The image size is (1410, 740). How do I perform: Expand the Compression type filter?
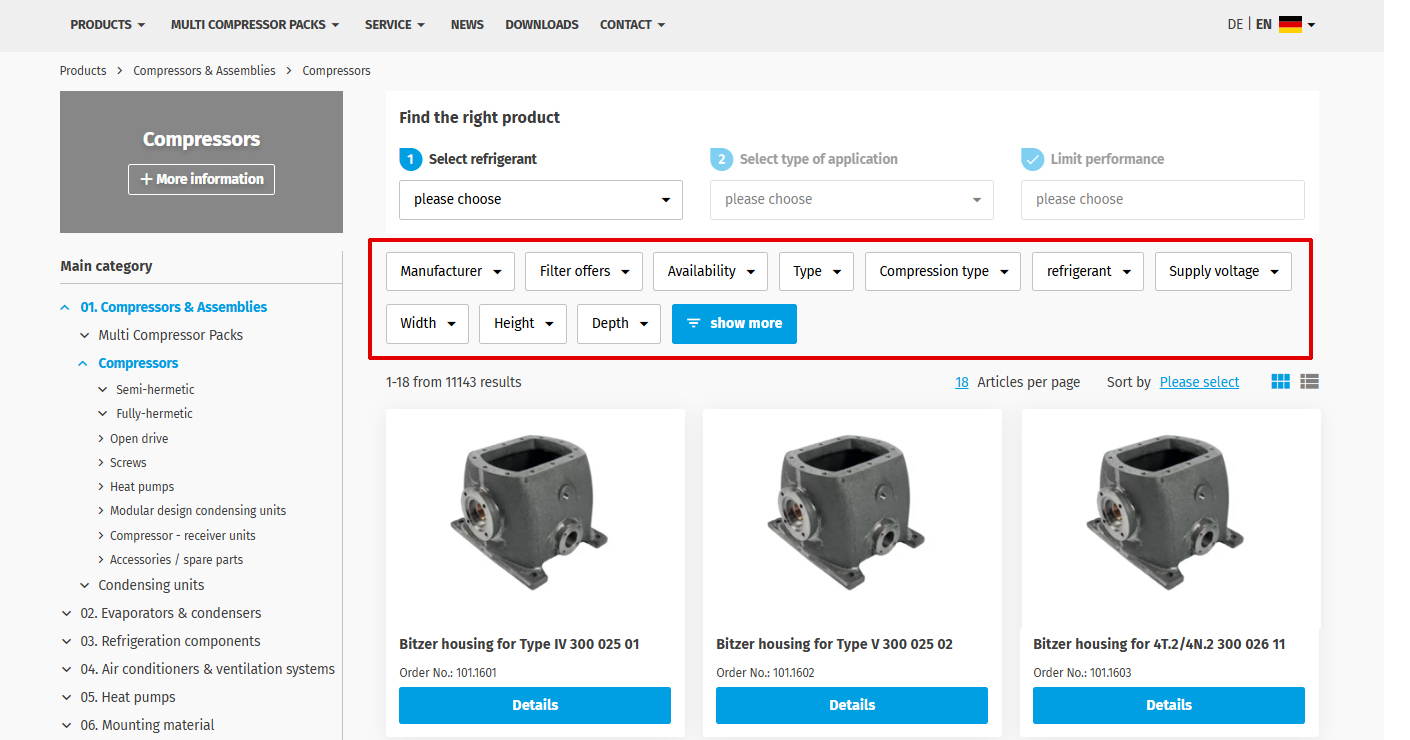point(943,271)
